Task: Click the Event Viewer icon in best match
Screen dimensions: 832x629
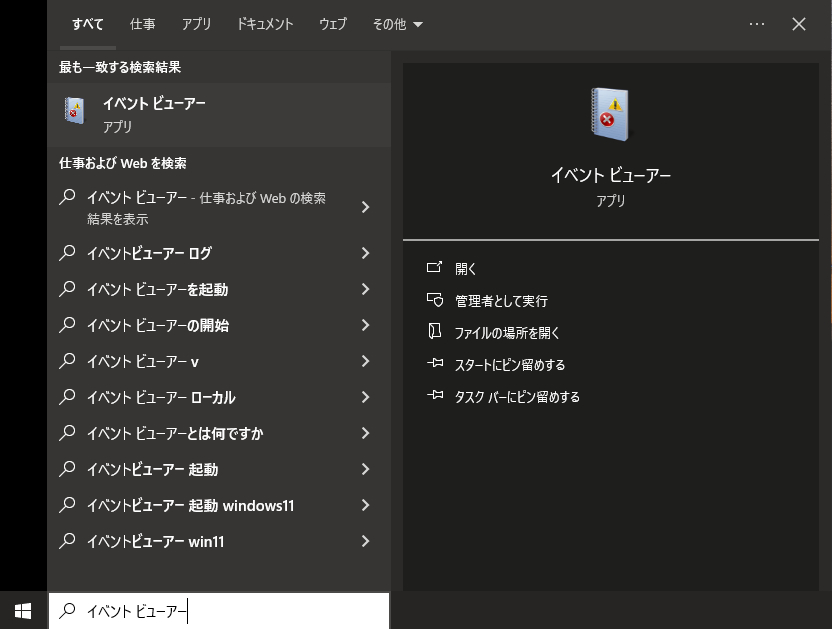Action: (x=74, y=111)
